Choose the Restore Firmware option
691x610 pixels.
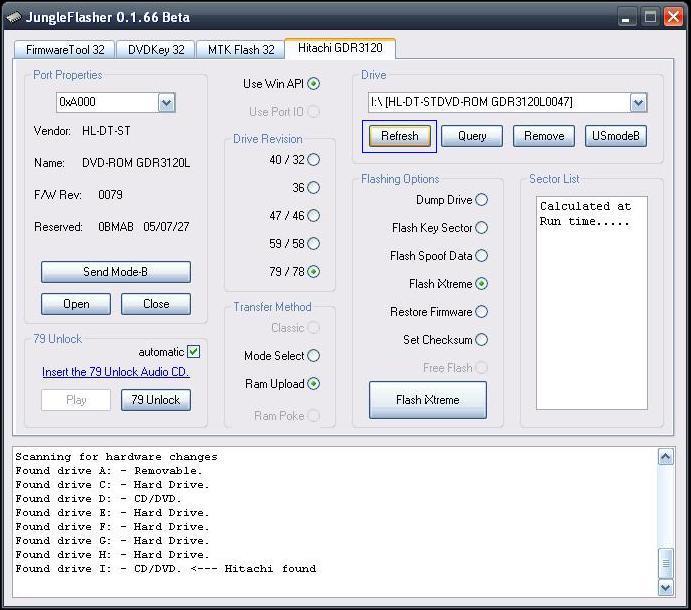click(x=482, y=312)
